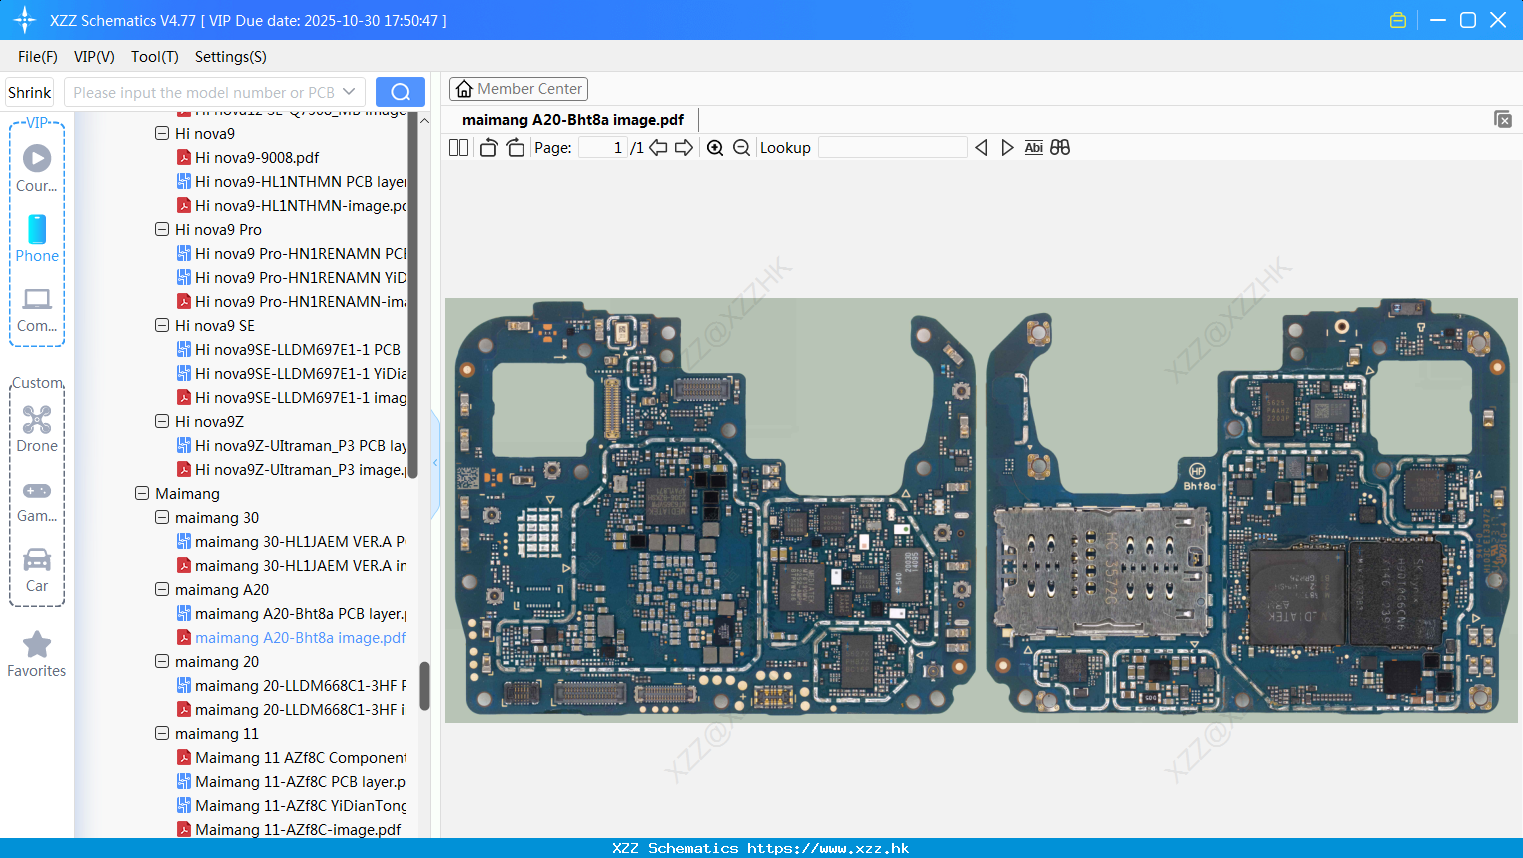Collapse the Maimang brand folder
This screenshot has height=858, width=1523.
pos(142,493)
